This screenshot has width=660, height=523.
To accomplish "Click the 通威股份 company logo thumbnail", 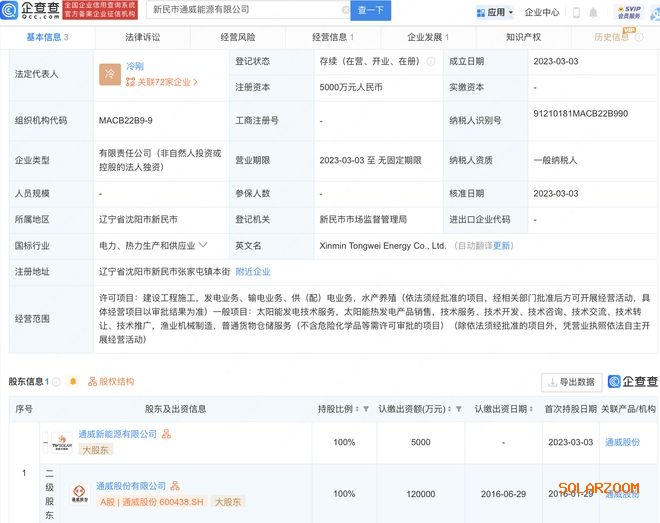I will [x=77, y=492].
